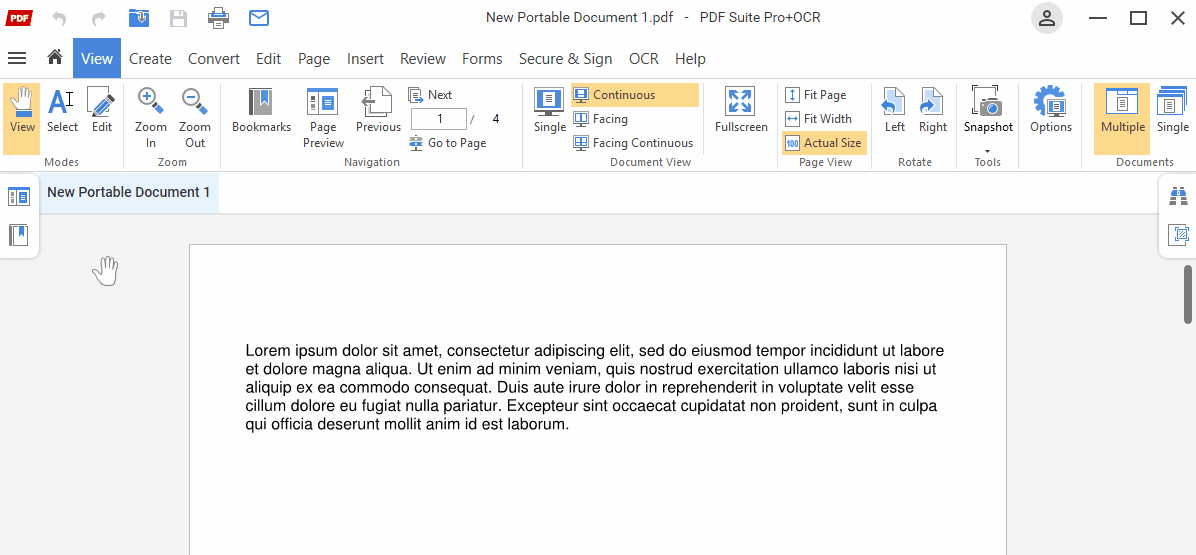Open the user account profile icon
This screenshot has width=1196, height=555.
(1047, 18)
